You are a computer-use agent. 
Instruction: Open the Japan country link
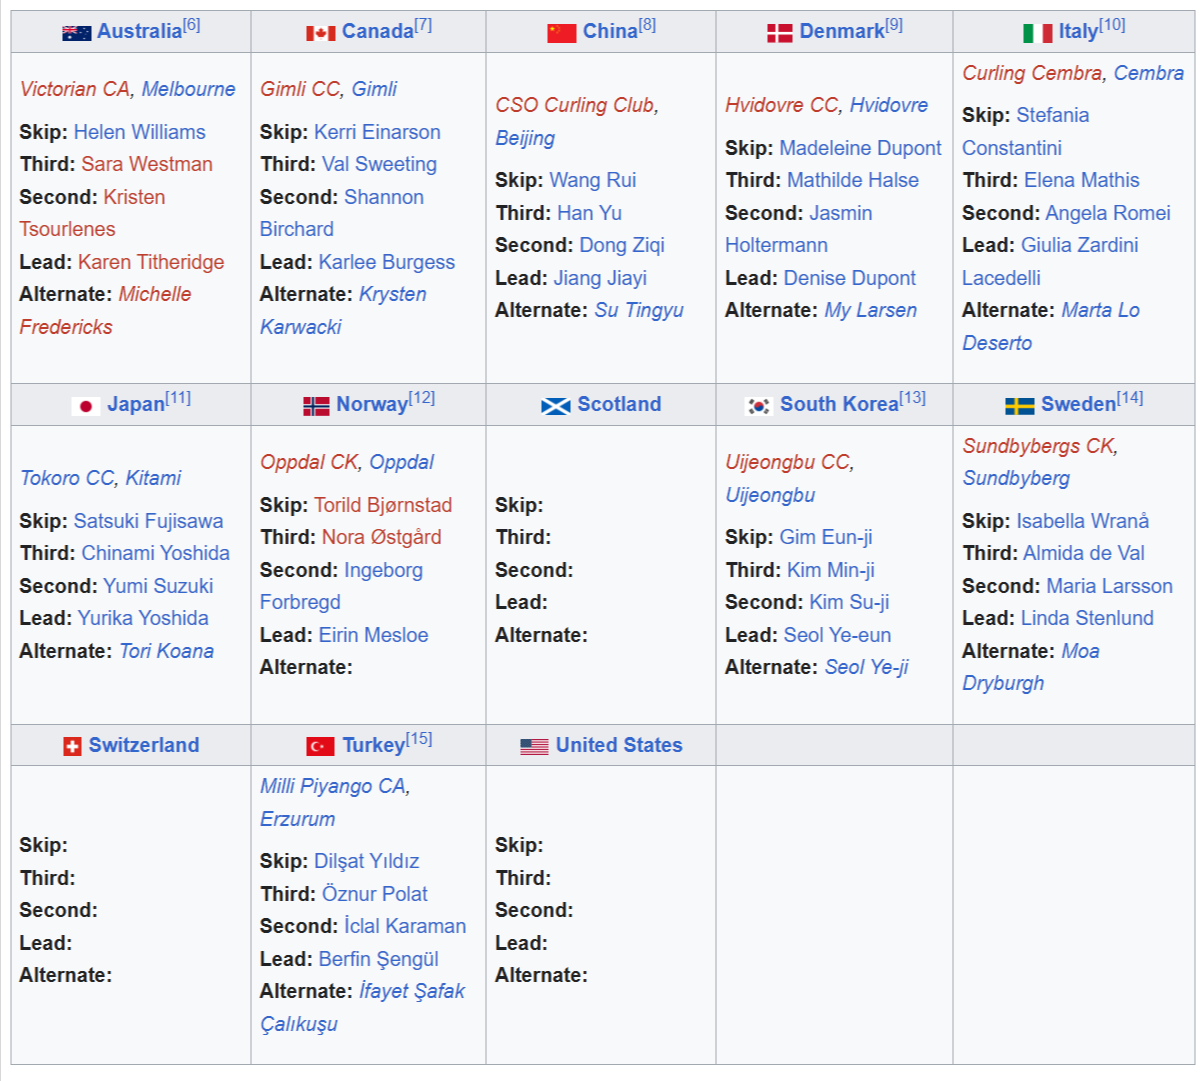click(136, 405)
